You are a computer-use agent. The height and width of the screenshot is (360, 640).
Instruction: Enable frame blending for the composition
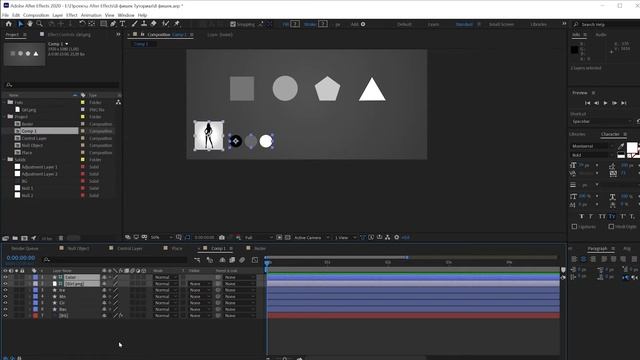[x=232, y=260]
